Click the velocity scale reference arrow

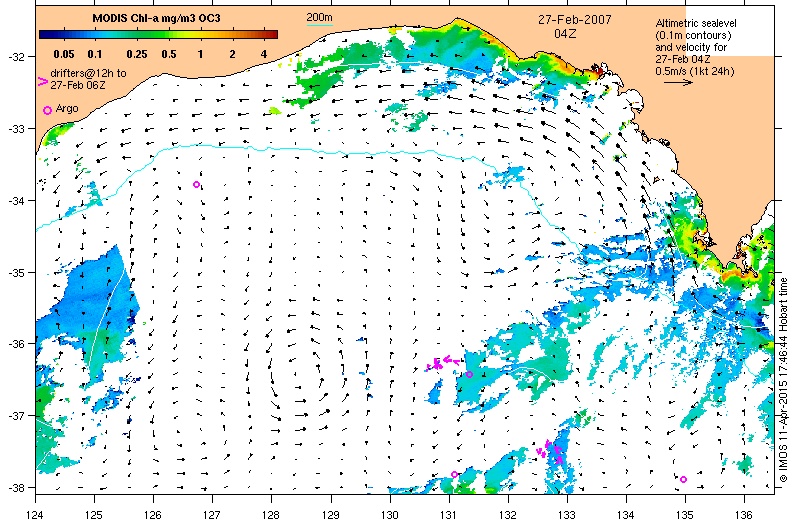click(679, 82)
